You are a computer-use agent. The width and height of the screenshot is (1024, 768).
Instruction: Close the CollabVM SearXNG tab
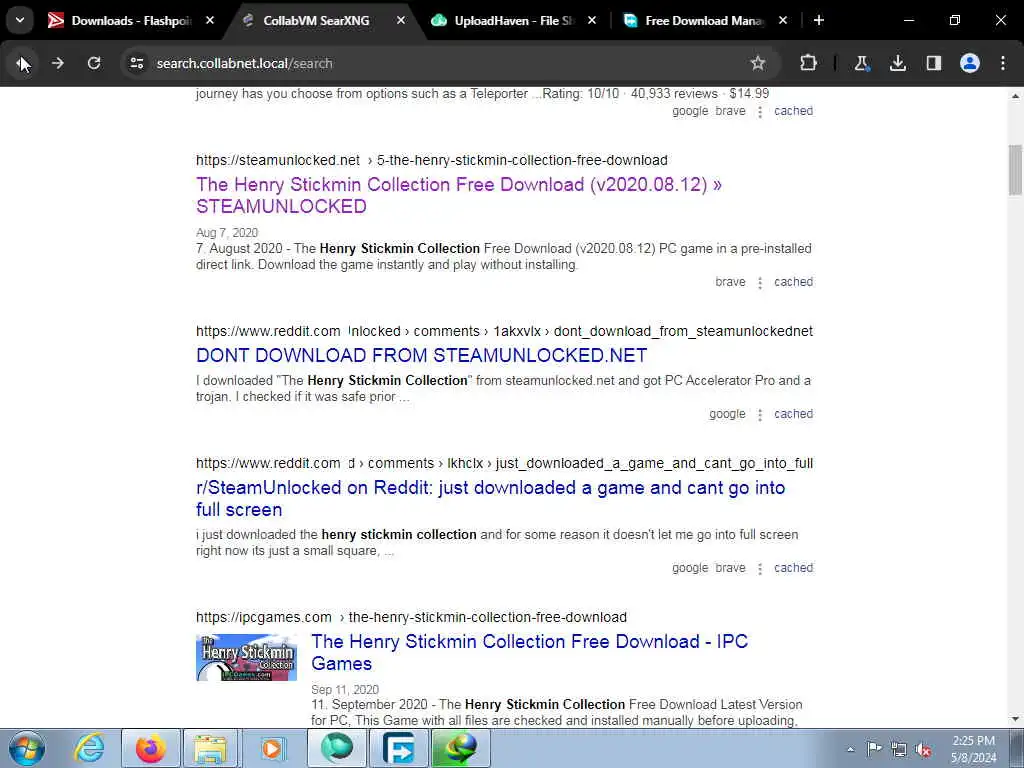[401, 21]
